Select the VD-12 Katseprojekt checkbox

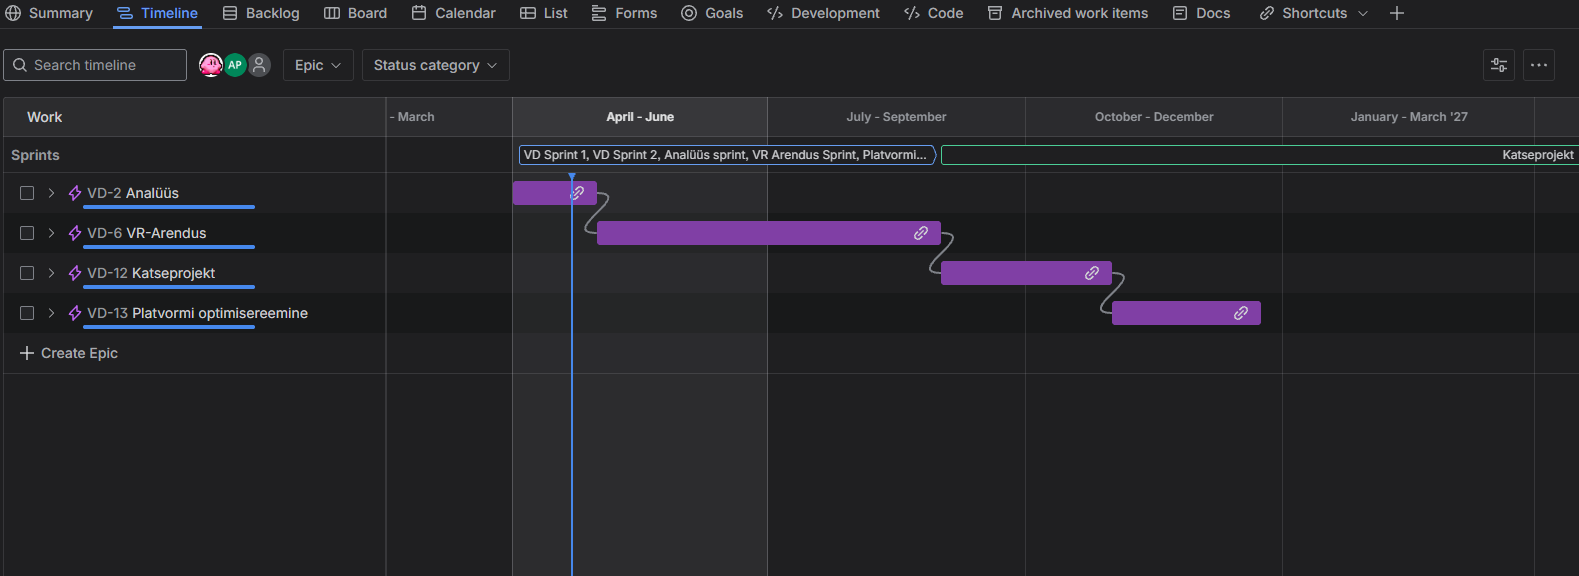[x=27, y=273]
